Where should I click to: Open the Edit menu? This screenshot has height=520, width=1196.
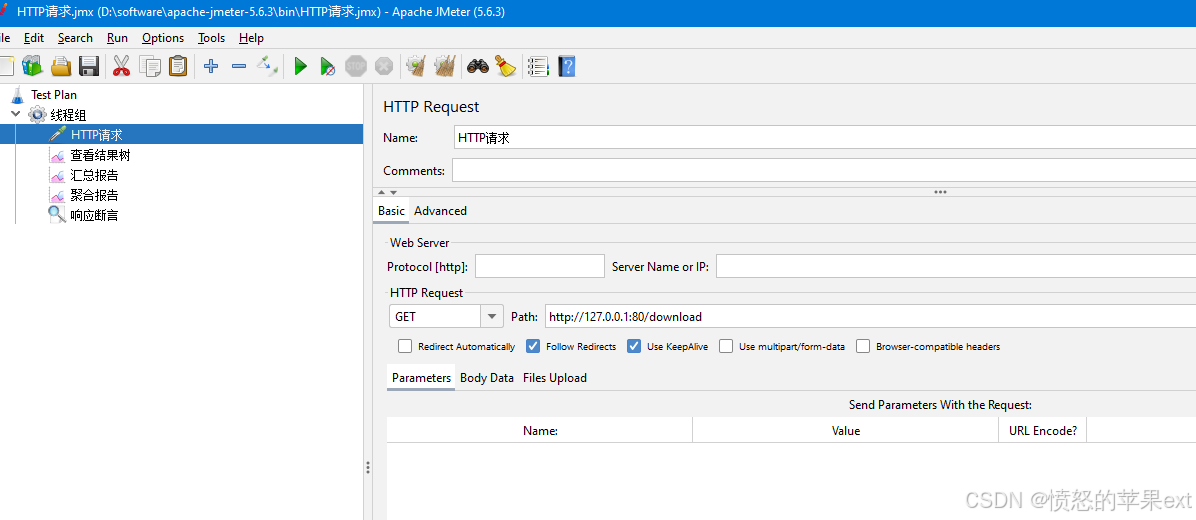34,38
